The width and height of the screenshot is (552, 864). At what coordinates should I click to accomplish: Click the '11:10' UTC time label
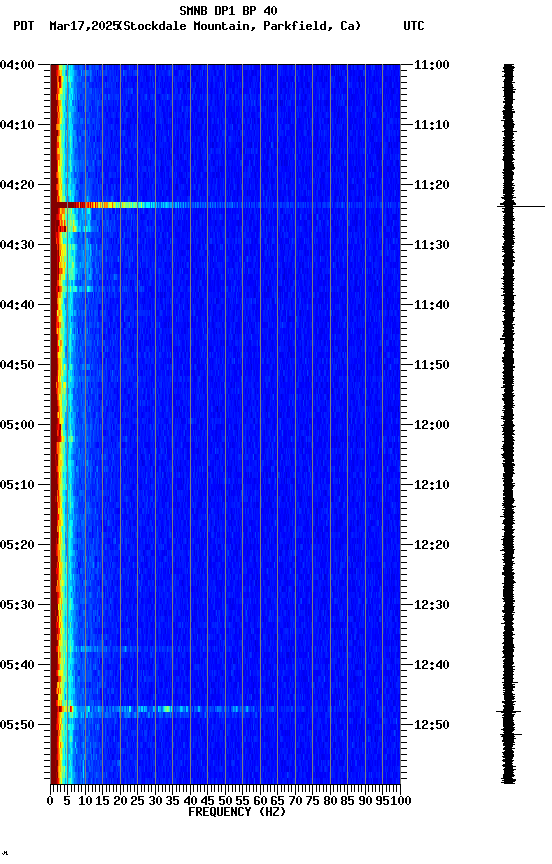tap(432, 125)
